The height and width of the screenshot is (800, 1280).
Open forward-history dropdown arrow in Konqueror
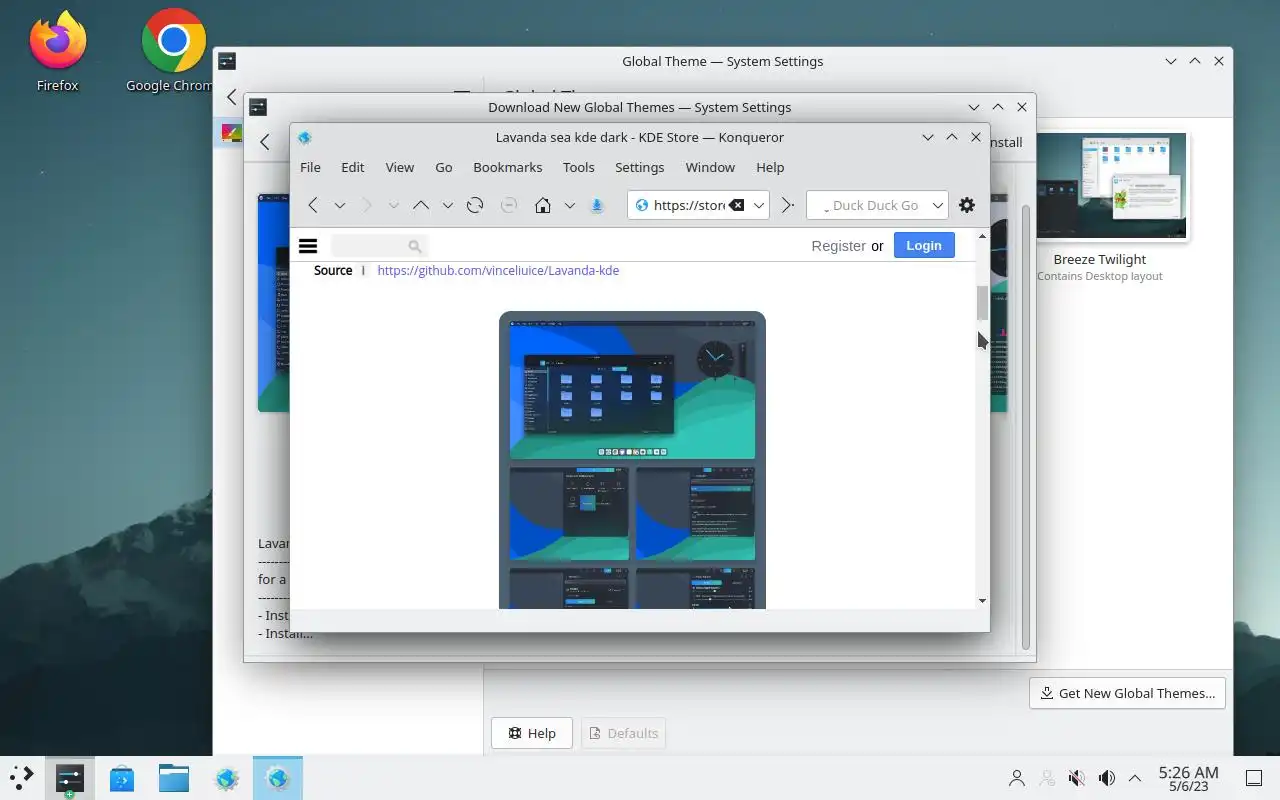(x=394, y=205)
